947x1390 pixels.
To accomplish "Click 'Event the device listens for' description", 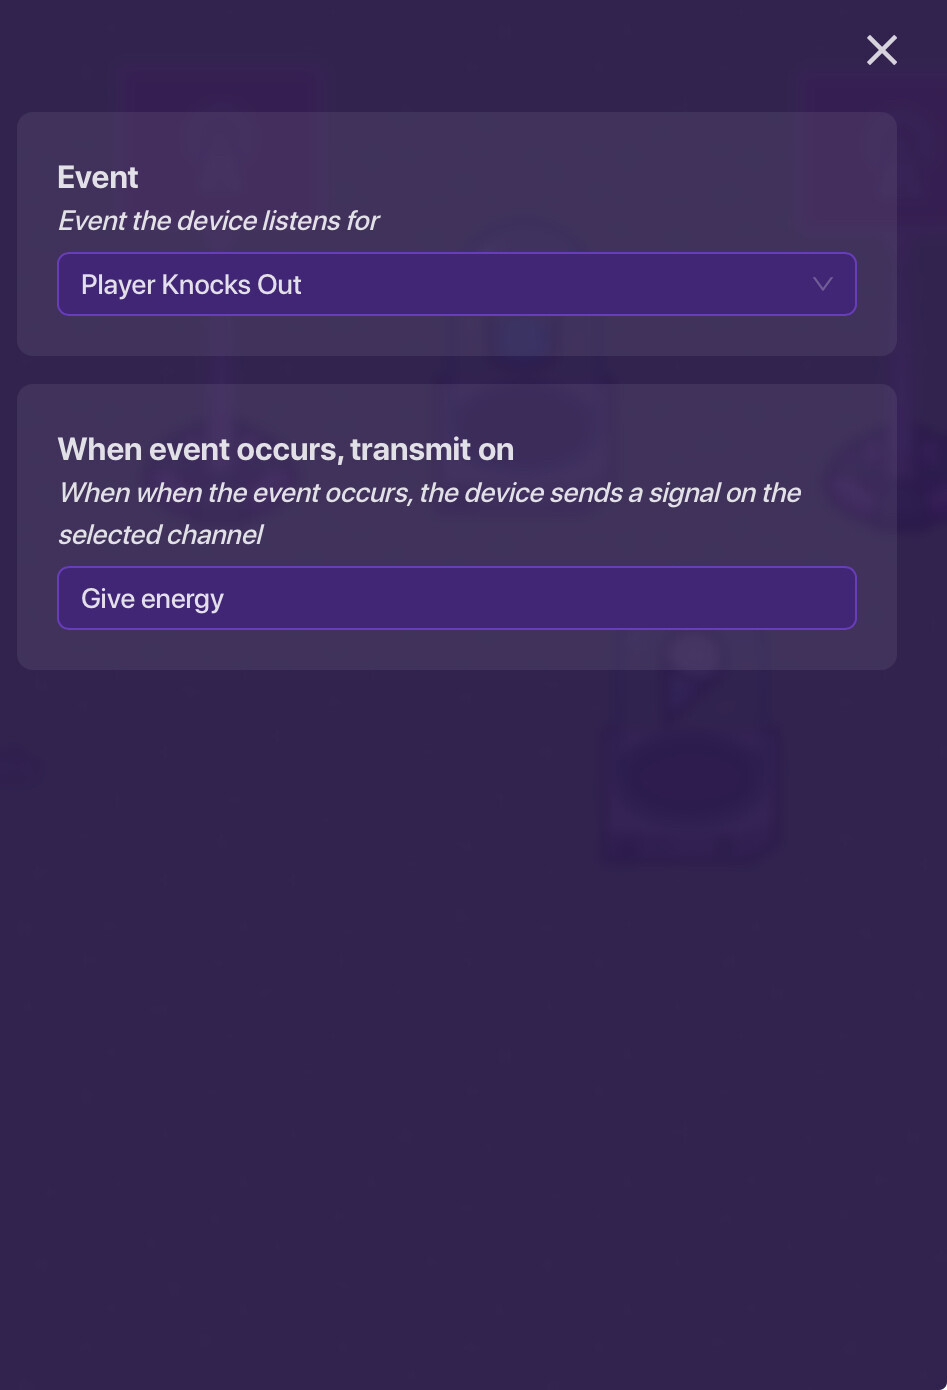I will coord(219,221).
